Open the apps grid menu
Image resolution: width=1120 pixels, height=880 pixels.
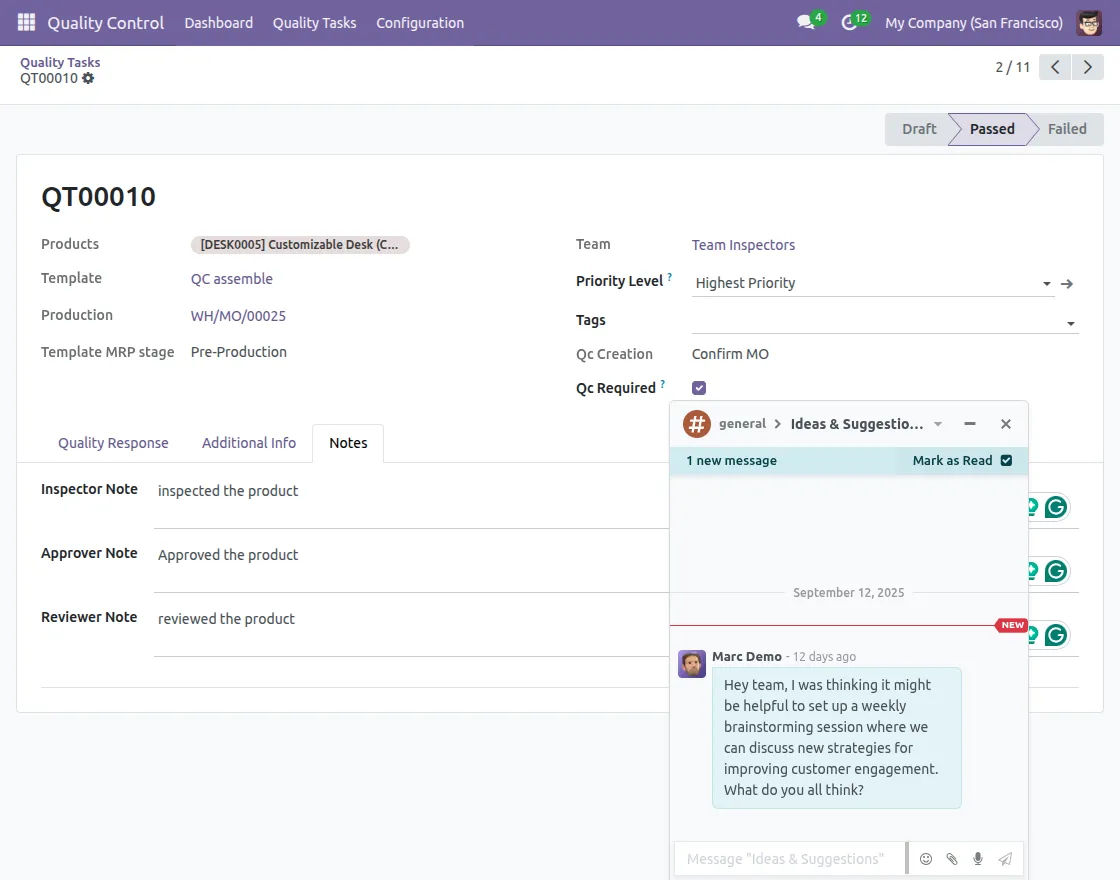click(26, 22)
